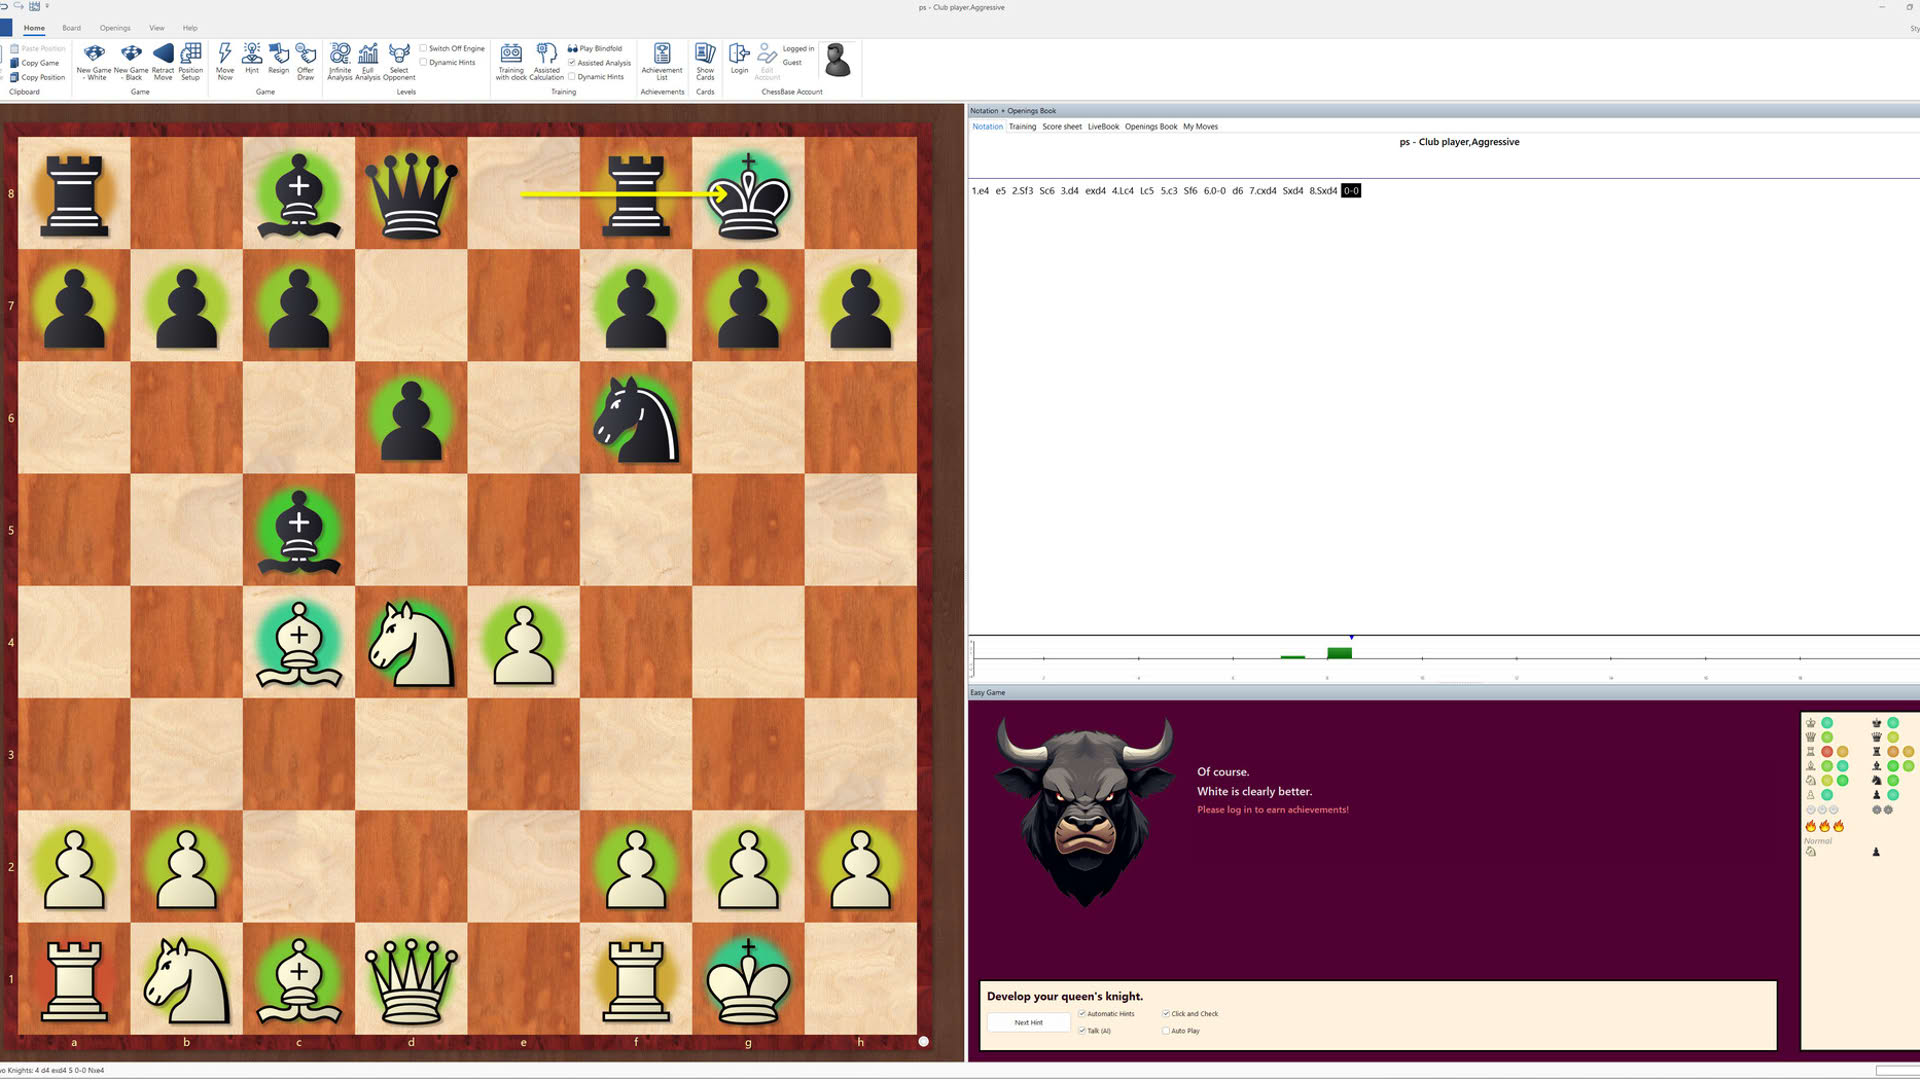This screenshot has height=1080, width=1920.
Task: Start Infinite Analysis
Action: [x=340, y=60]
